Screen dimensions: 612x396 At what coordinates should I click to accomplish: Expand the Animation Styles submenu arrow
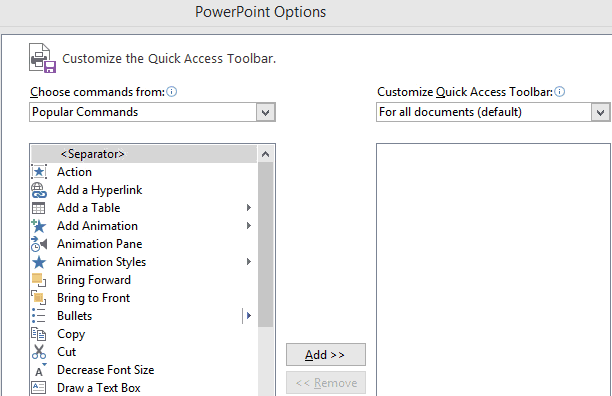coord(249,261)
